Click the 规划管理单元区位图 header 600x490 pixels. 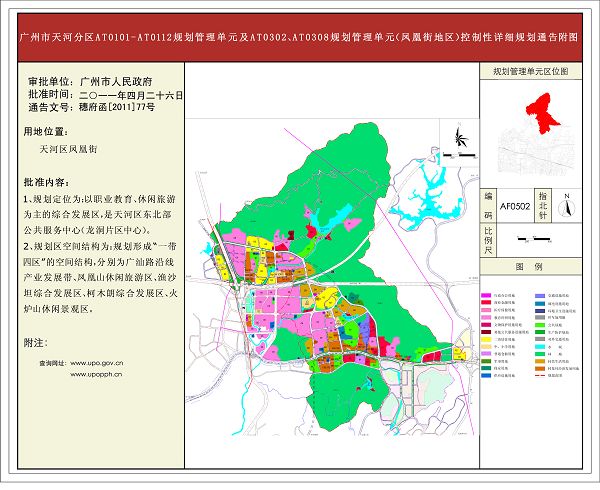[x=531, y=72]
